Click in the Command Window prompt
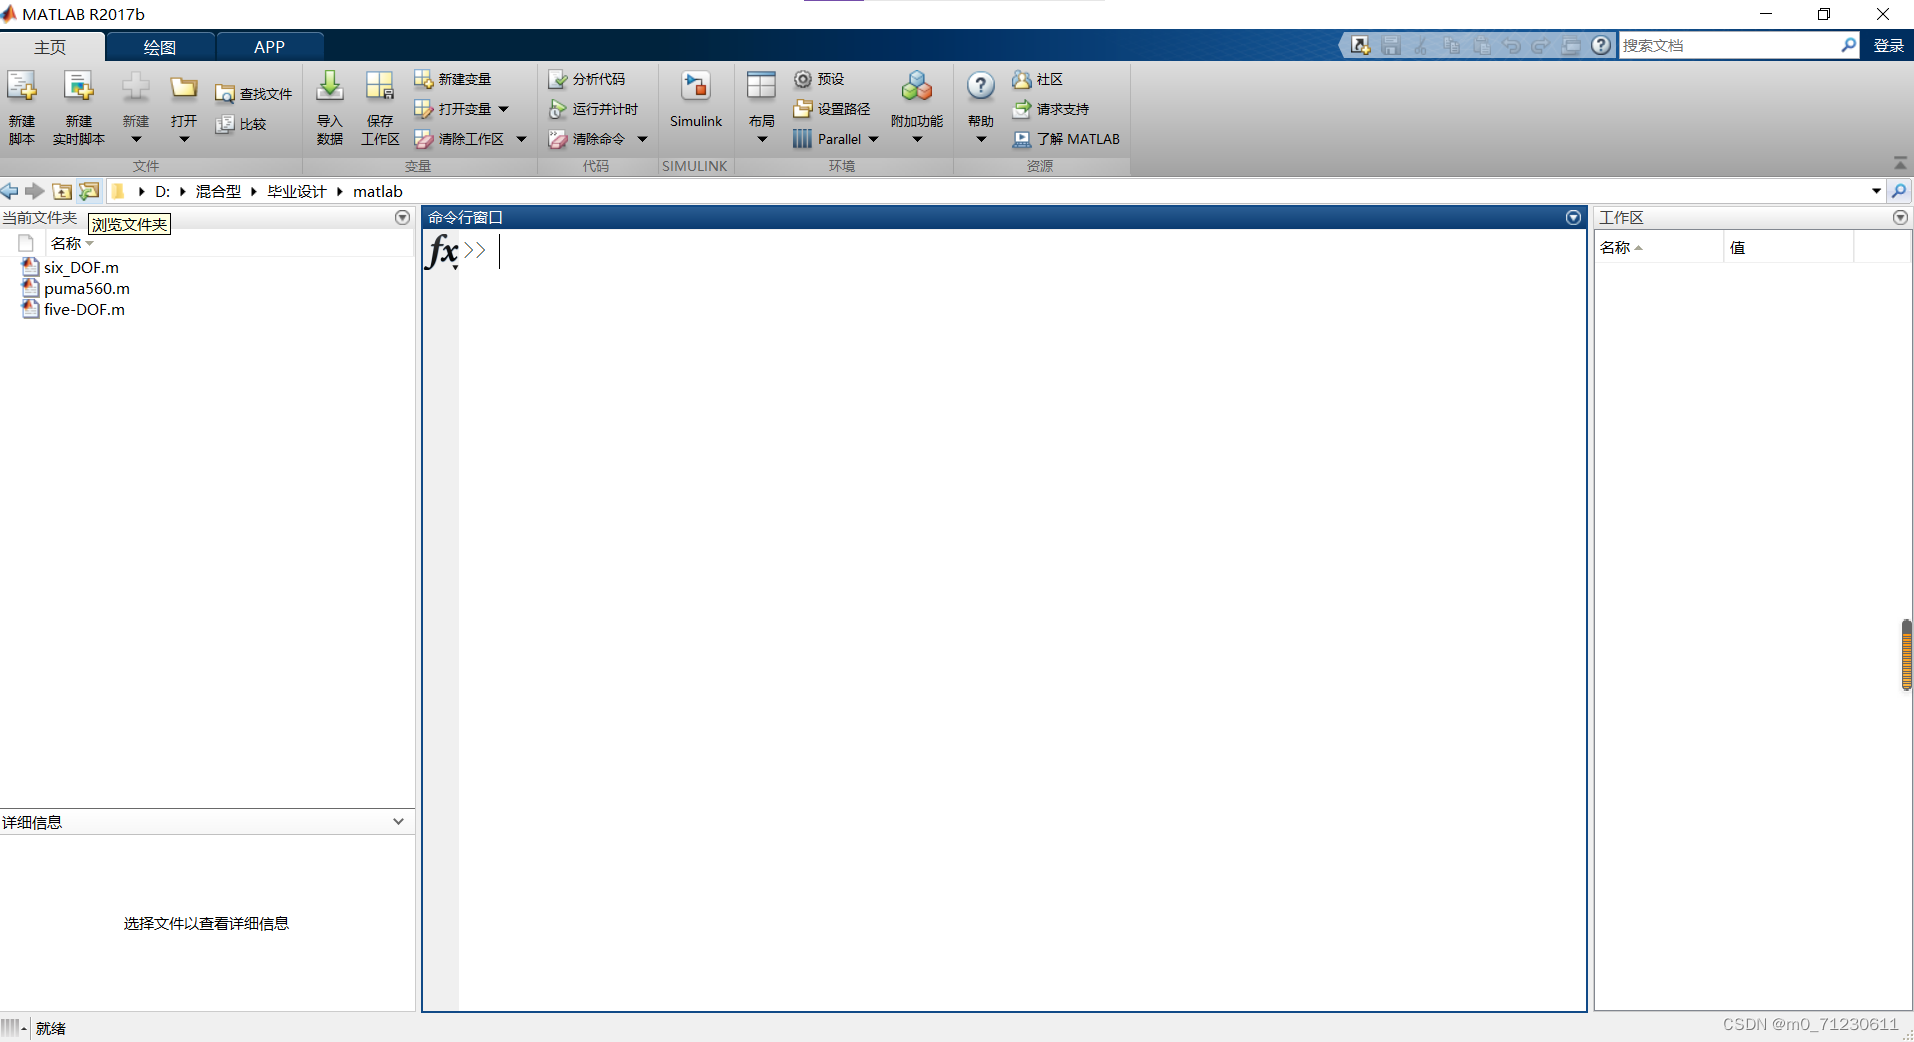1914x1042 pixels. (1020, 251)
